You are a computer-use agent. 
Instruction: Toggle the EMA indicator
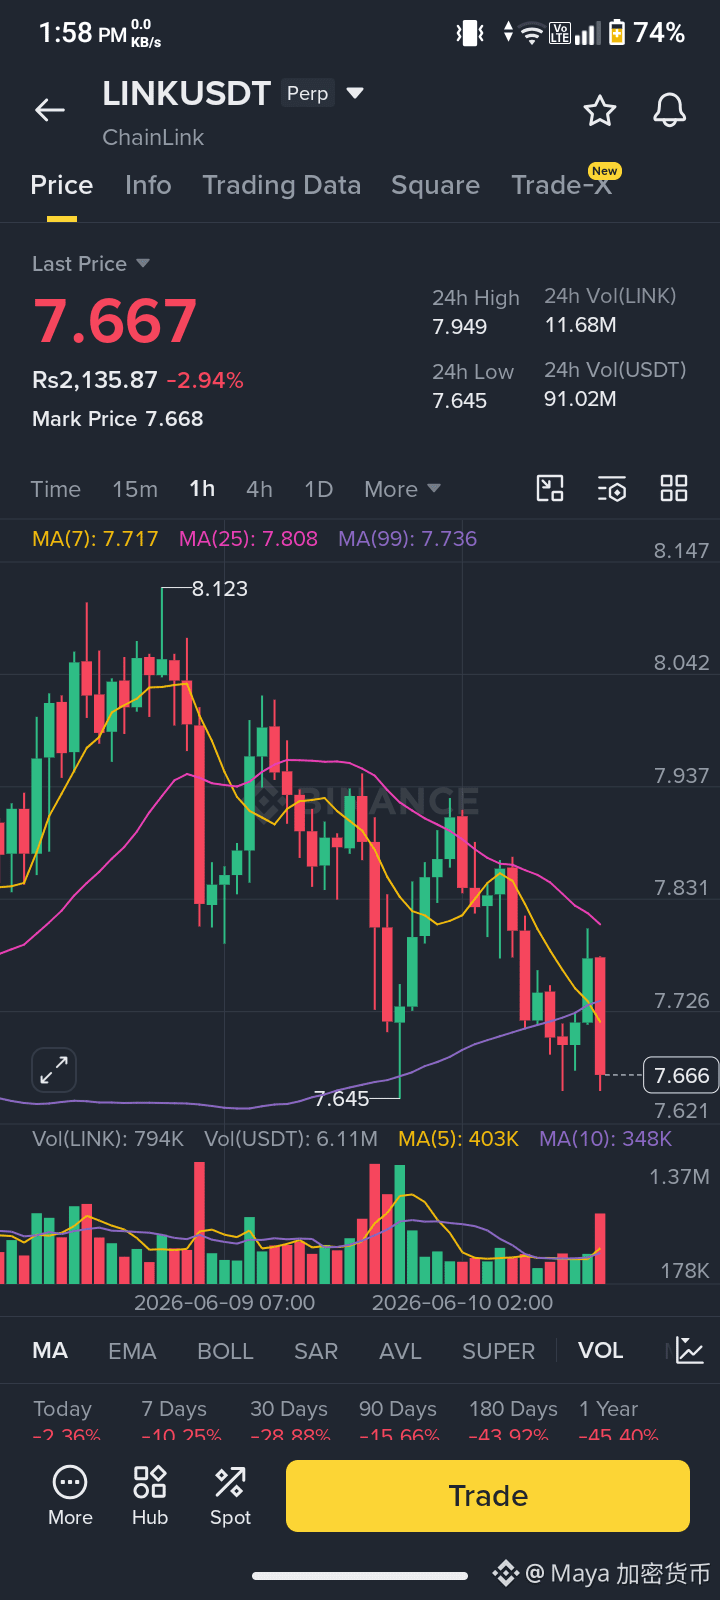pos(132,1351)
